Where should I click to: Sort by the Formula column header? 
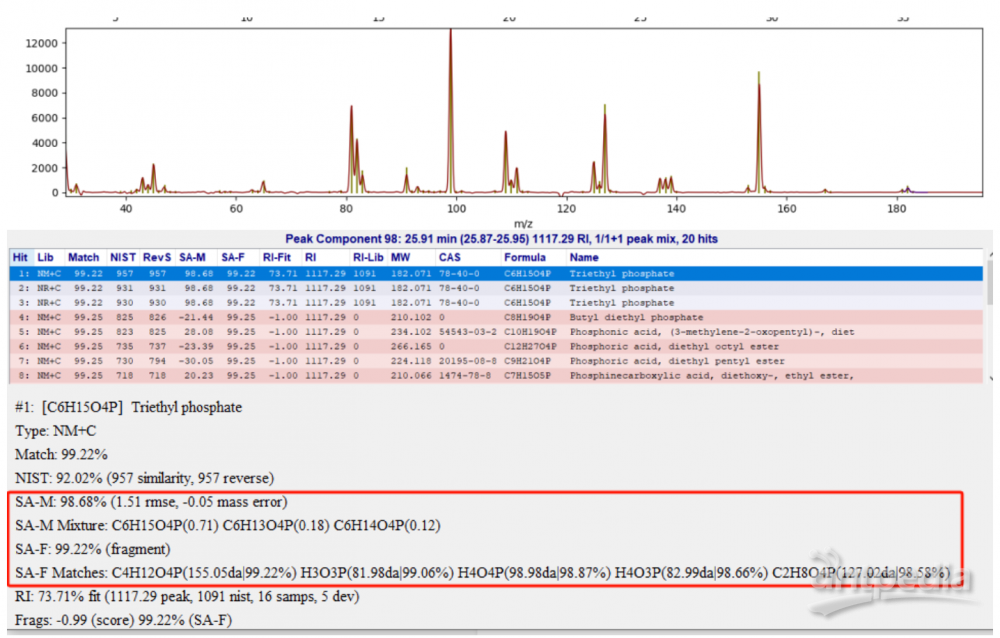point(525,258)
